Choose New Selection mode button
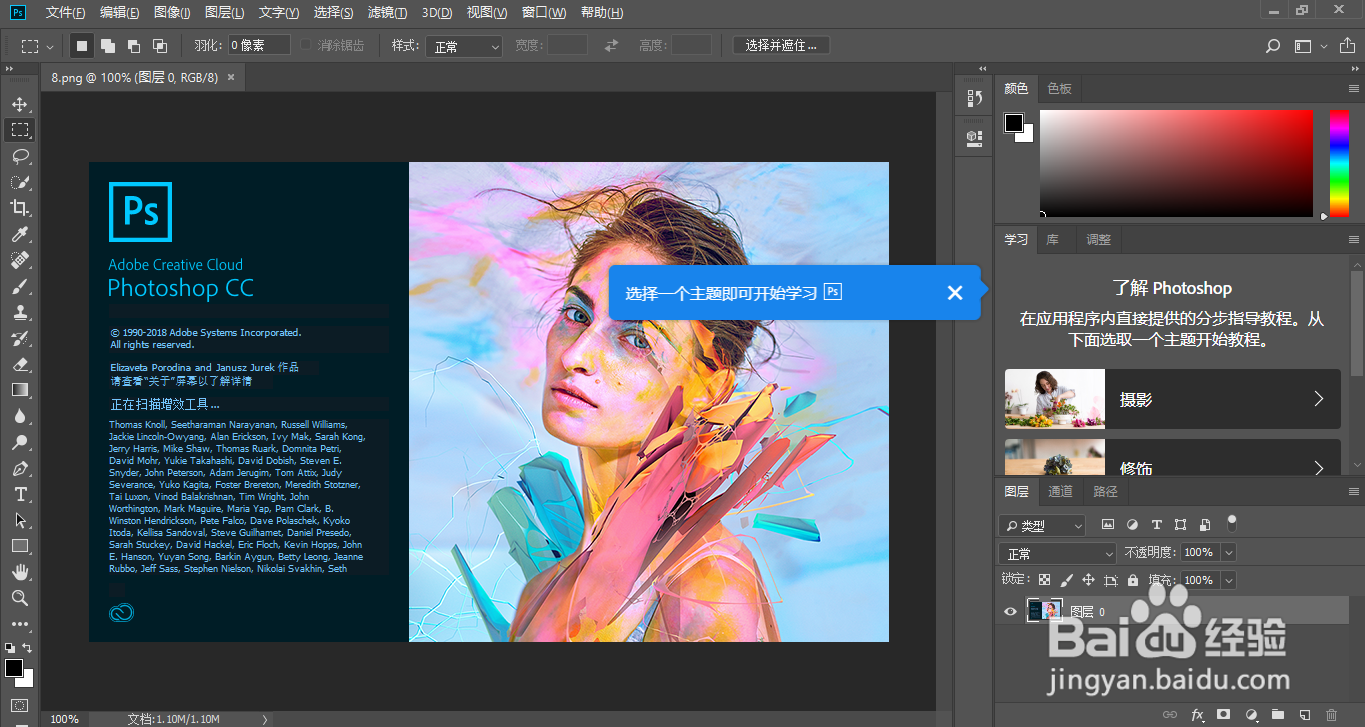Screen dimensions: 1365x727 82,46
